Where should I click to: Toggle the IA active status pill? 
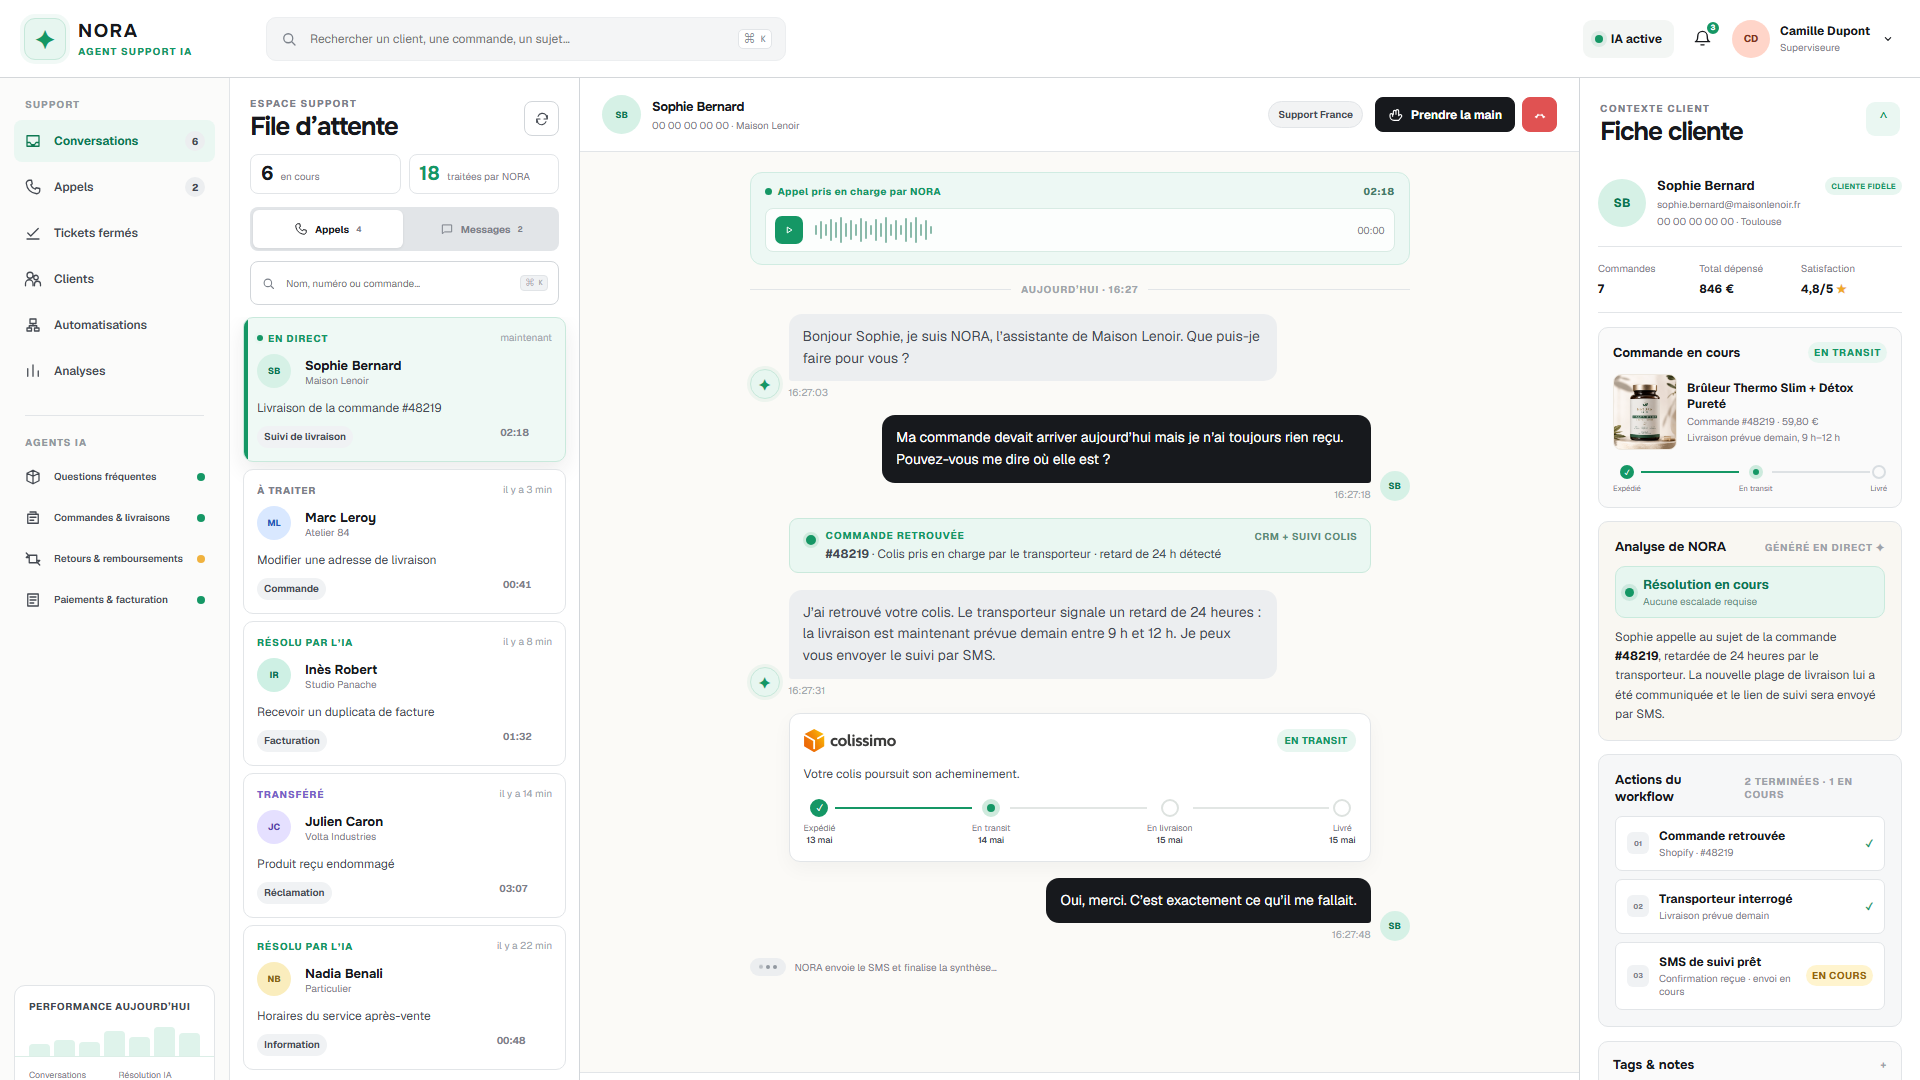pos(1628,39)
